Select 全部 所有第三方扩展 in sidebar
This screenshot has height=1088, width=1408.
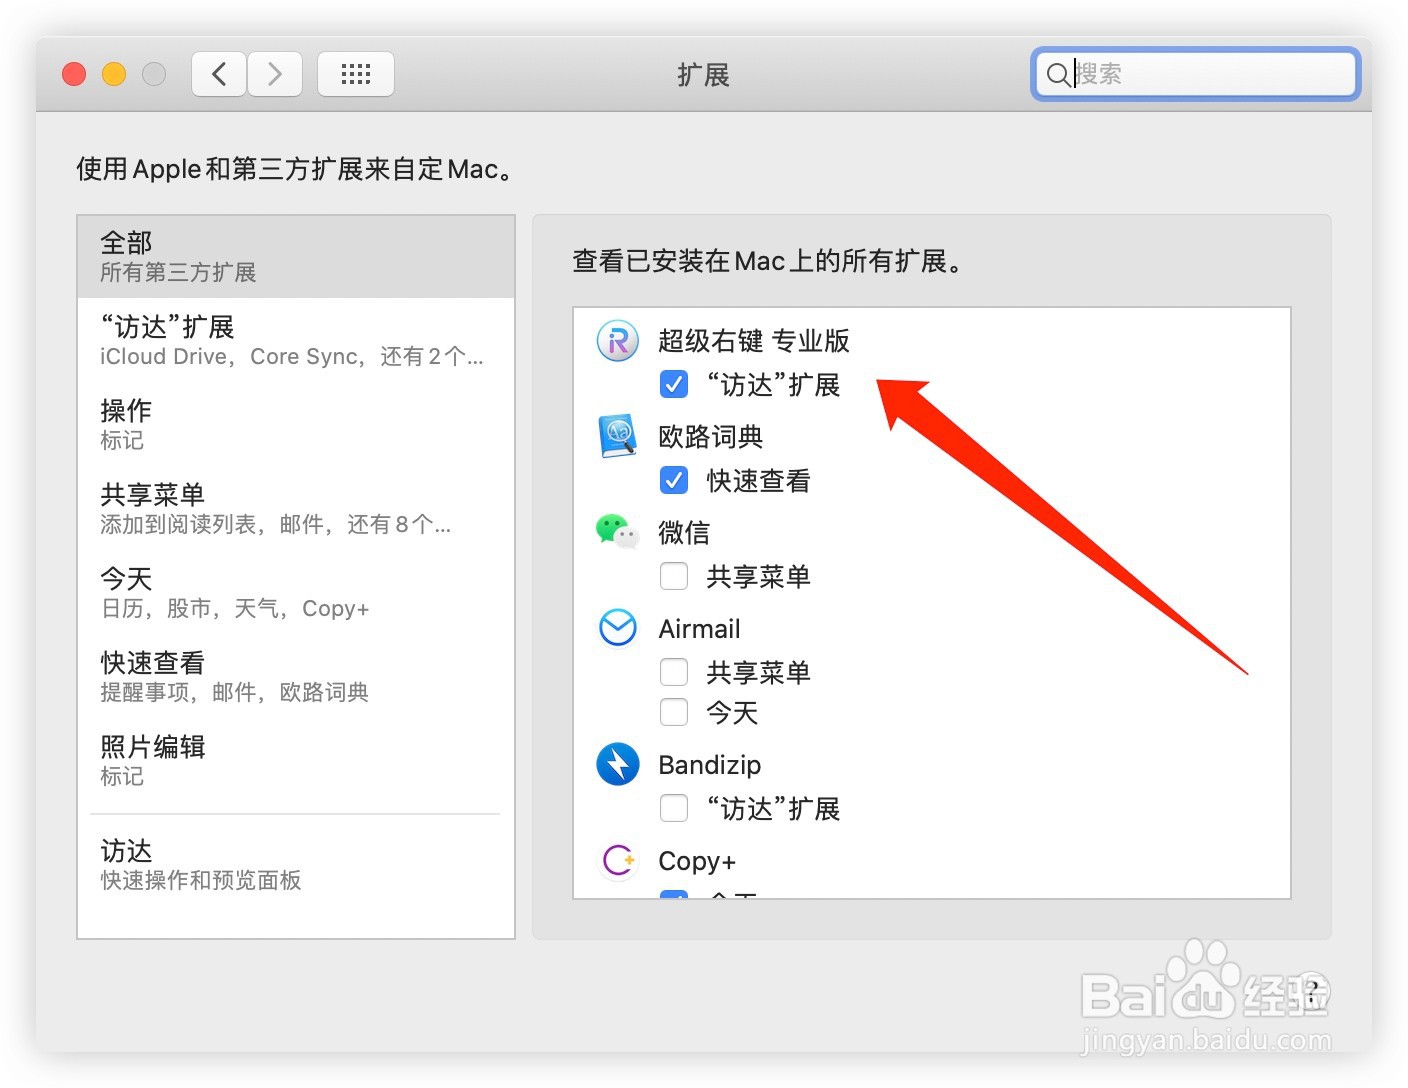(296, 257)
